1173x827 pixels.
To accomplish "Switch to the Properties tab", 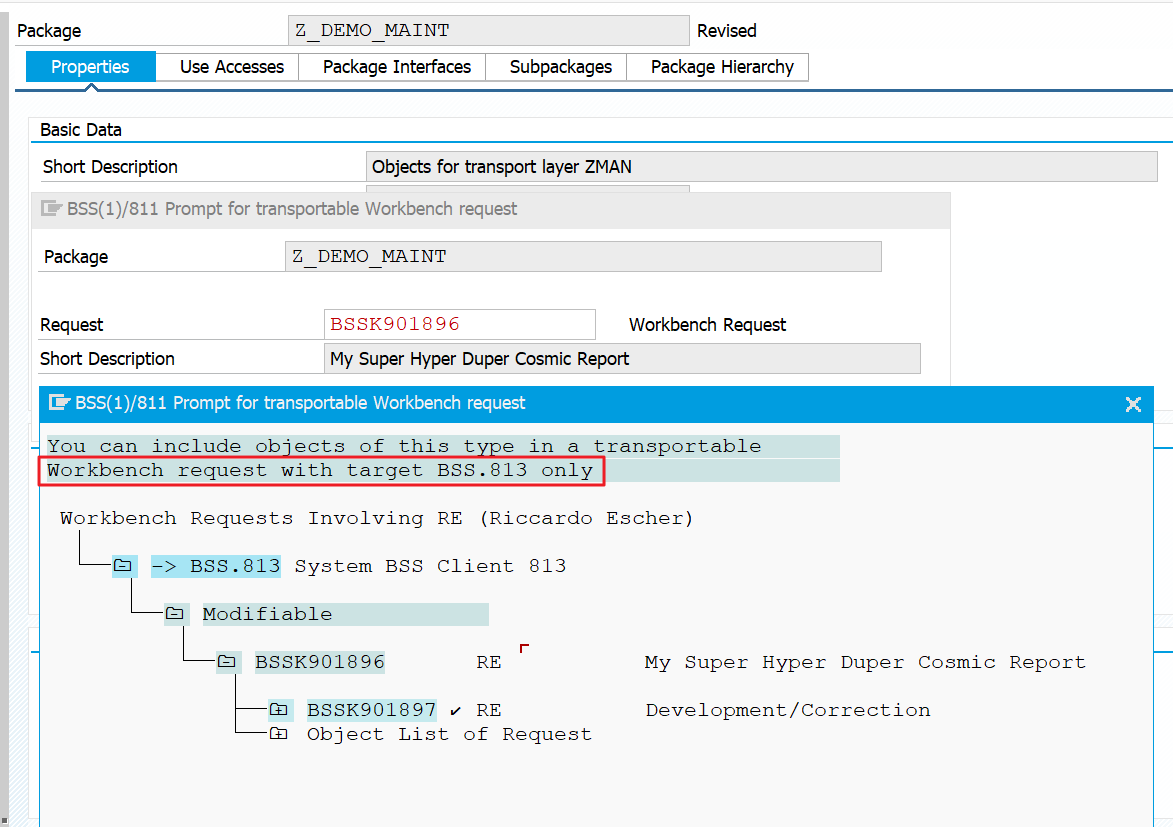I will point(90,67).
